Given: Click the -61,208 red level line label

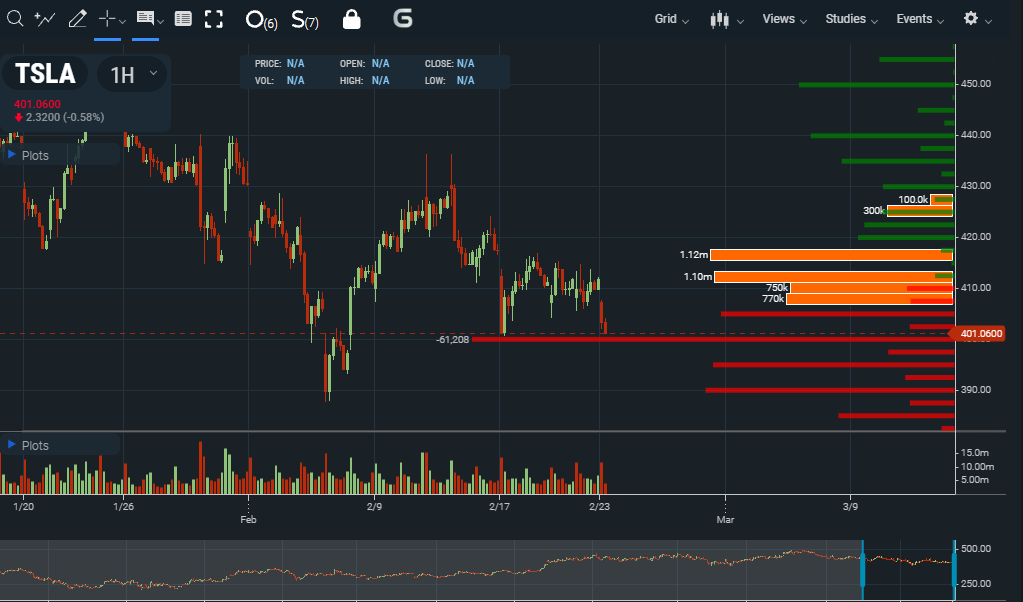Looking at the screenshot, I should [452, 340].
